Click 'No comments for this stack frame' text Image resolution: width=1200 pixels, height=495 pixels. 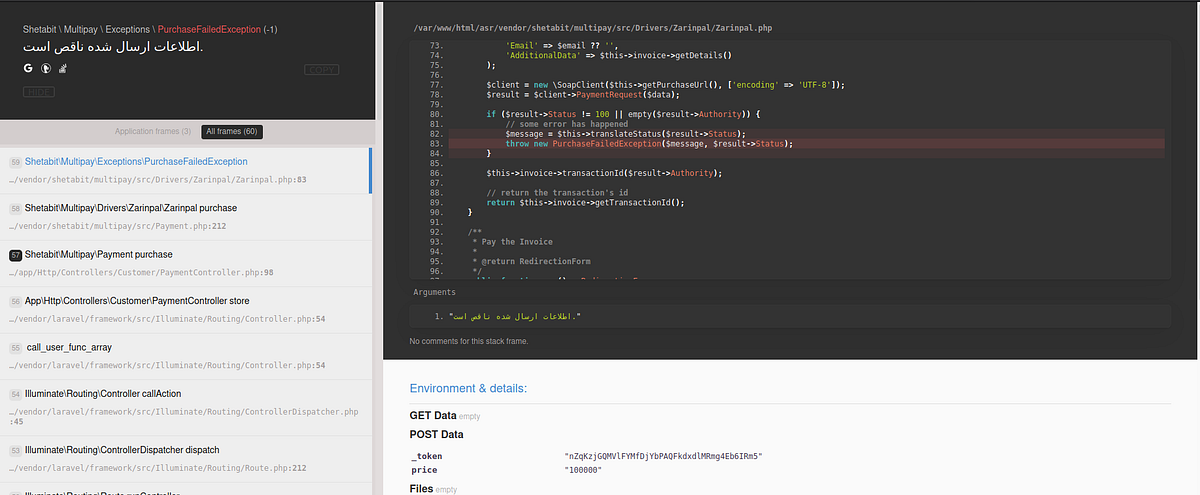pos(469,341)
